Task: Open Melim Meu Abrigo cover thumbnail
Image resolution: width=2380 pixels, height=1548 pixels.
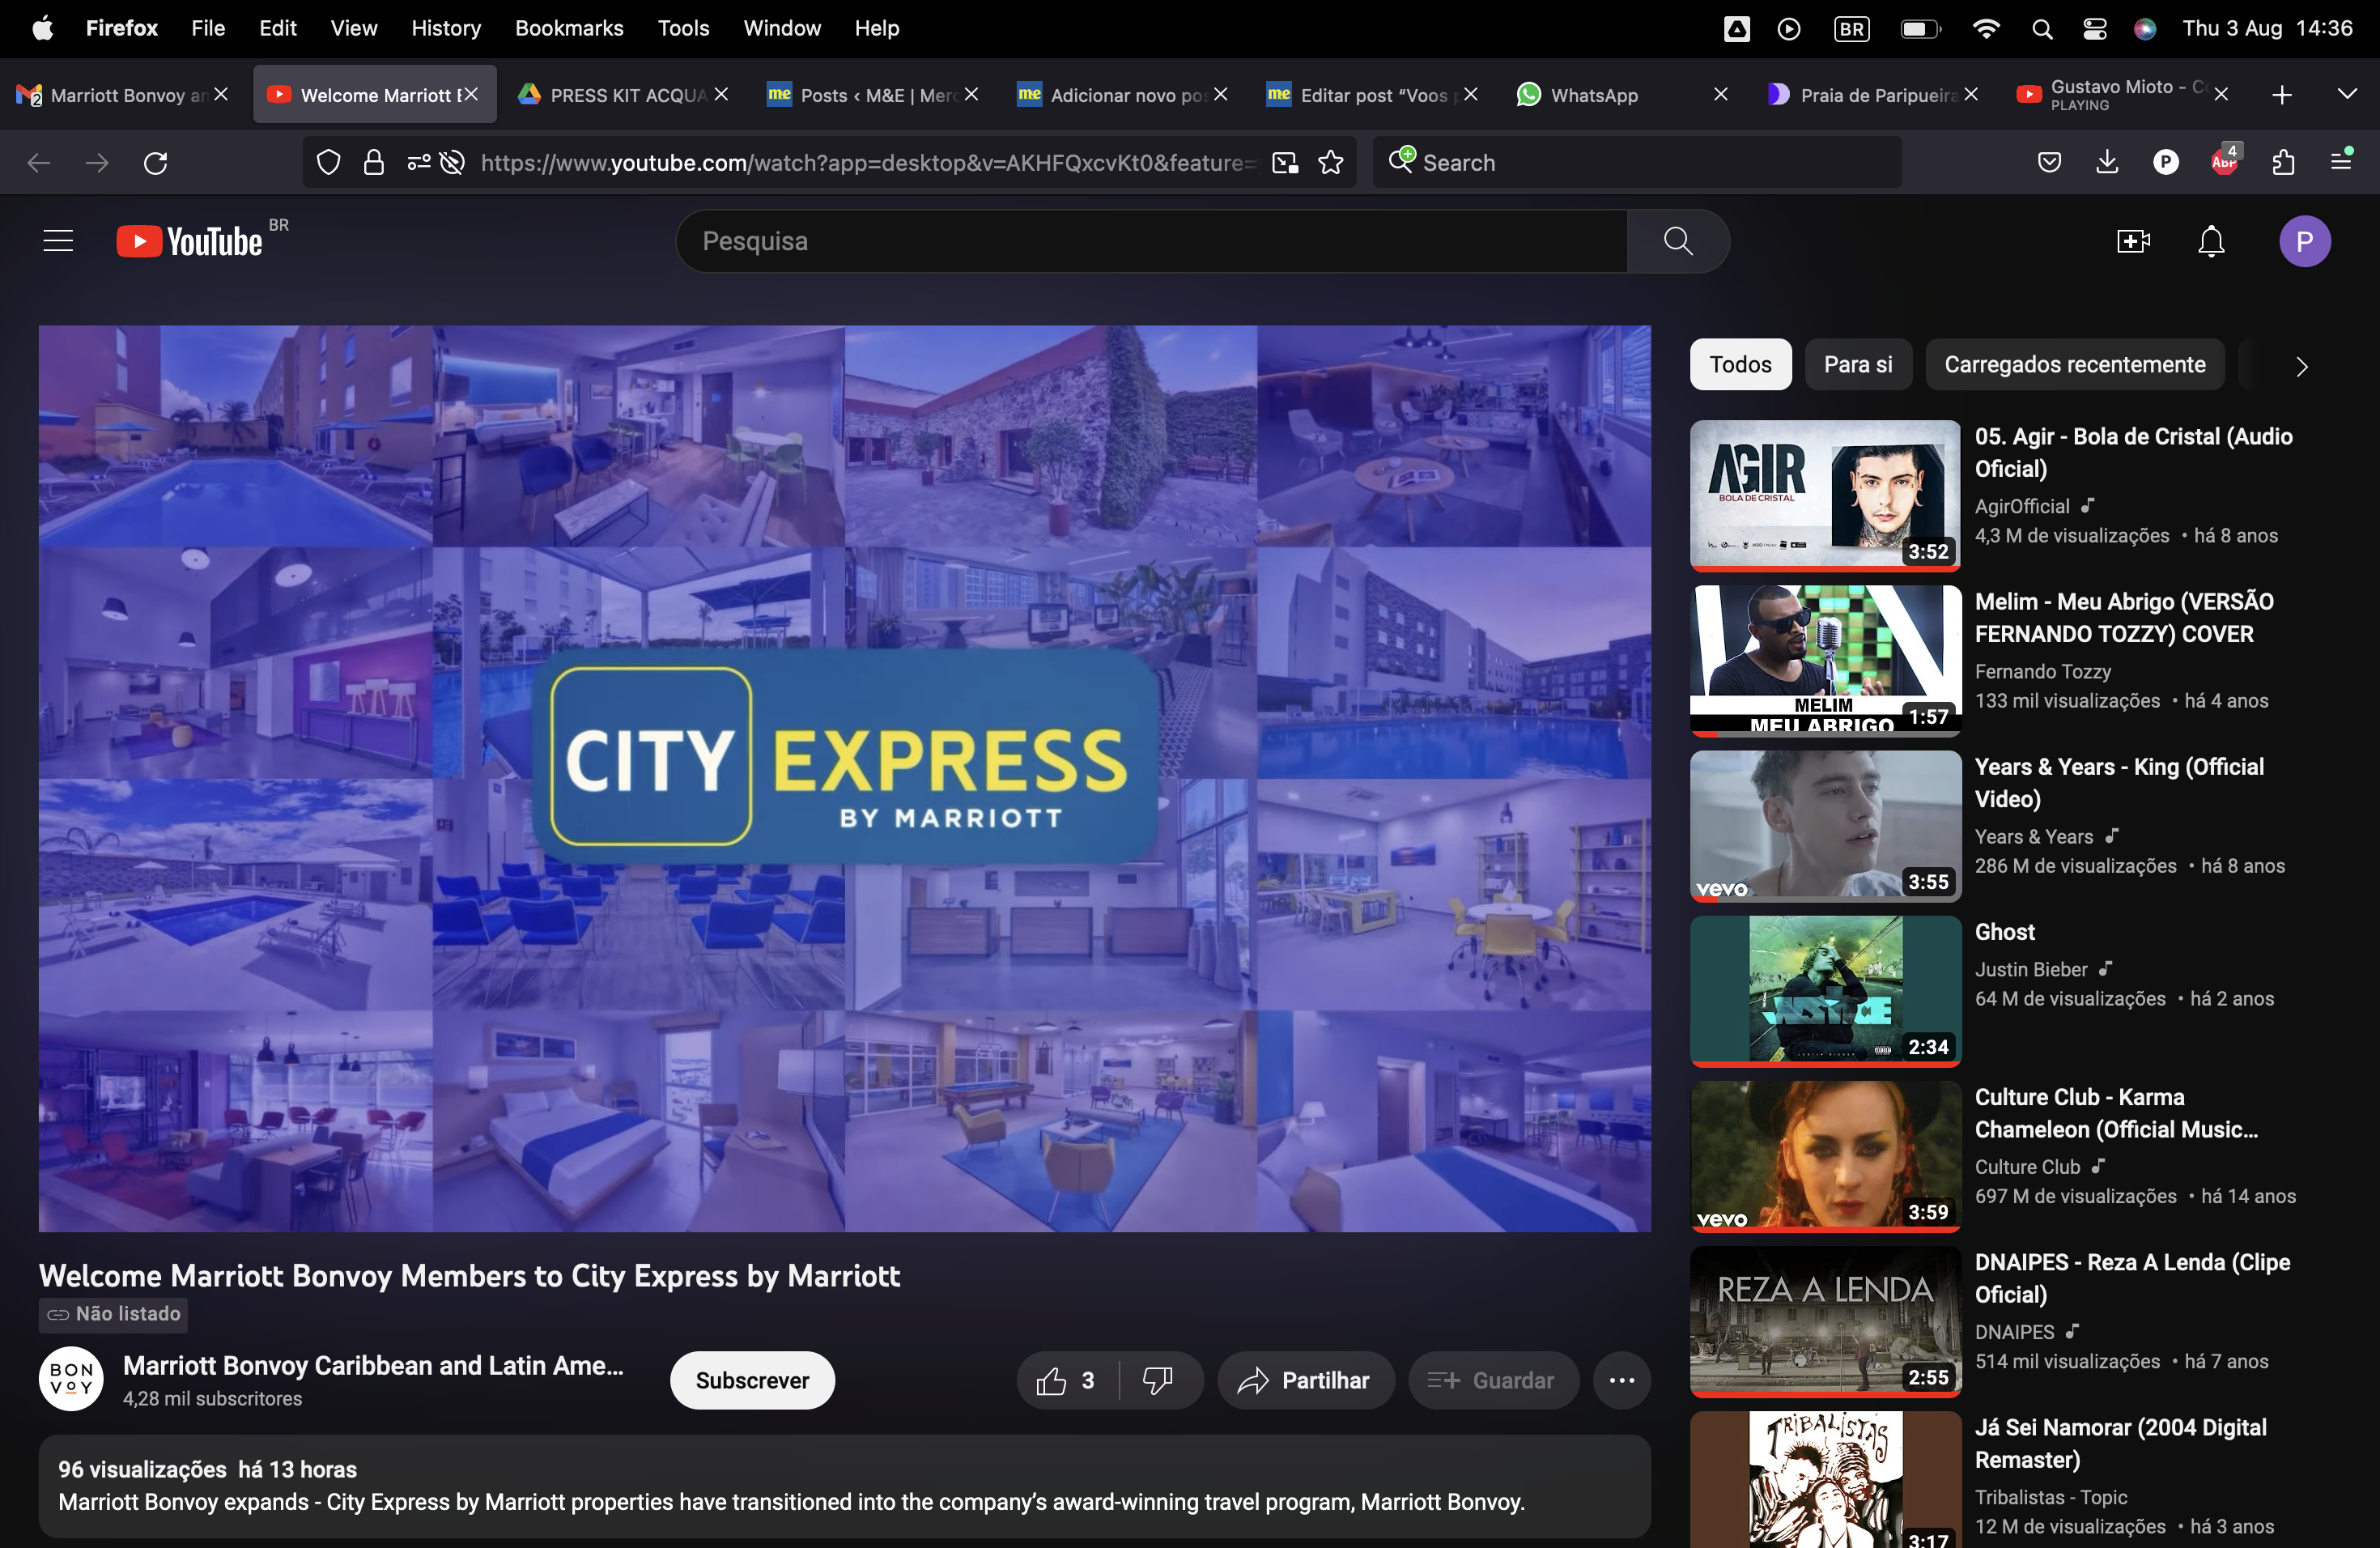Action: click(1825, 660)
